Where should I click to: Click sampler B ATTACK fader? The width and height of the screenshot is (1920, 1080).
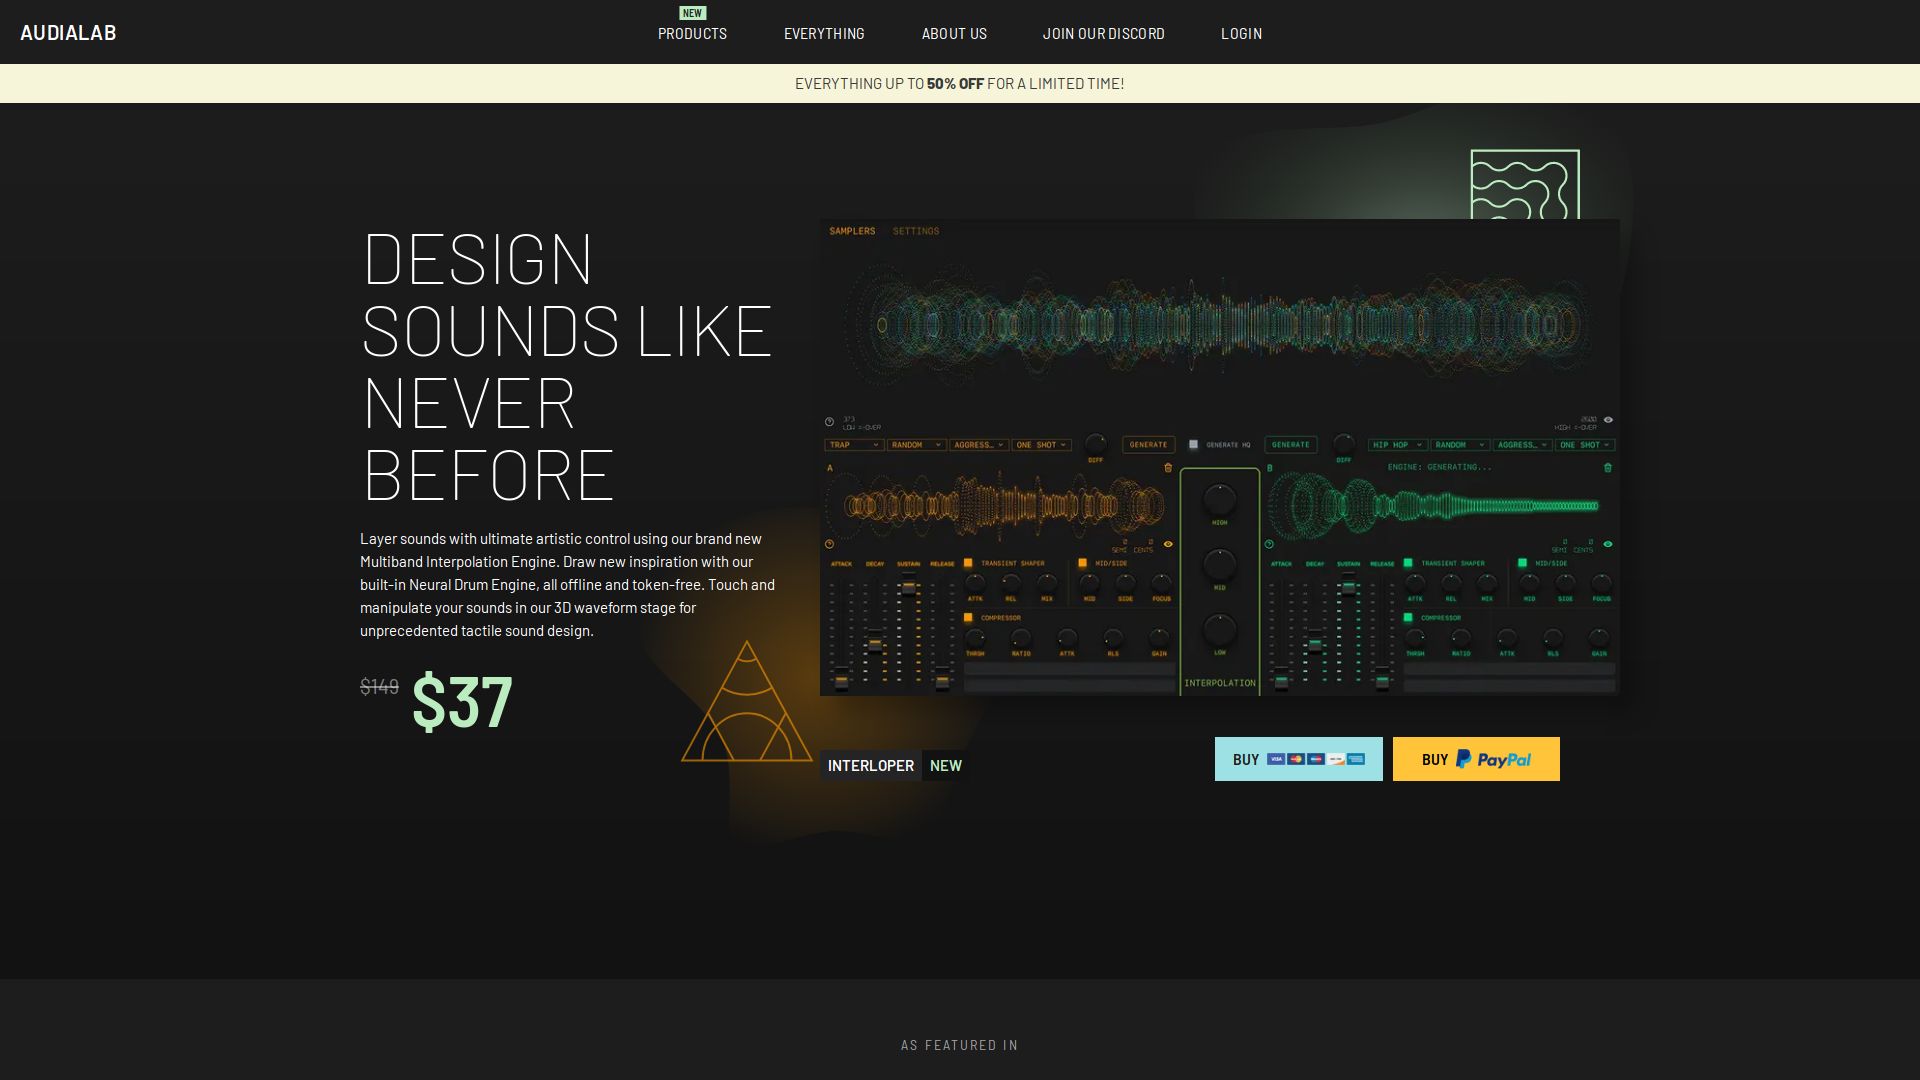click(1281, 682)
